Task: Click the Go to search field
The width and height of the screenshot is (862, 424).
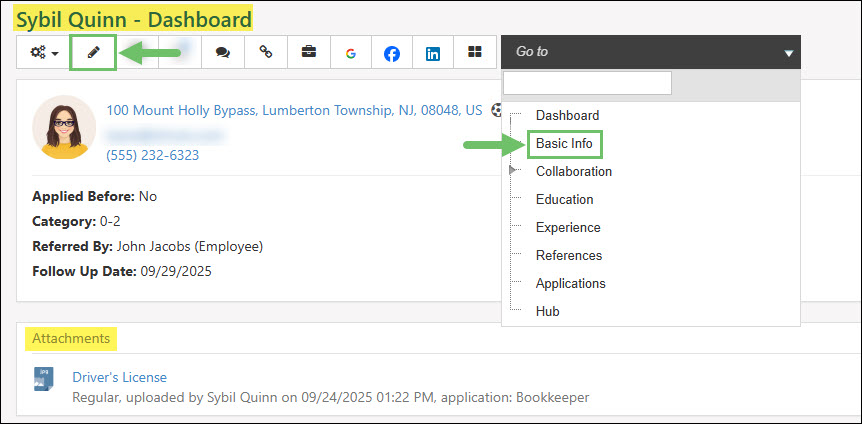Action: coord(587,83)
